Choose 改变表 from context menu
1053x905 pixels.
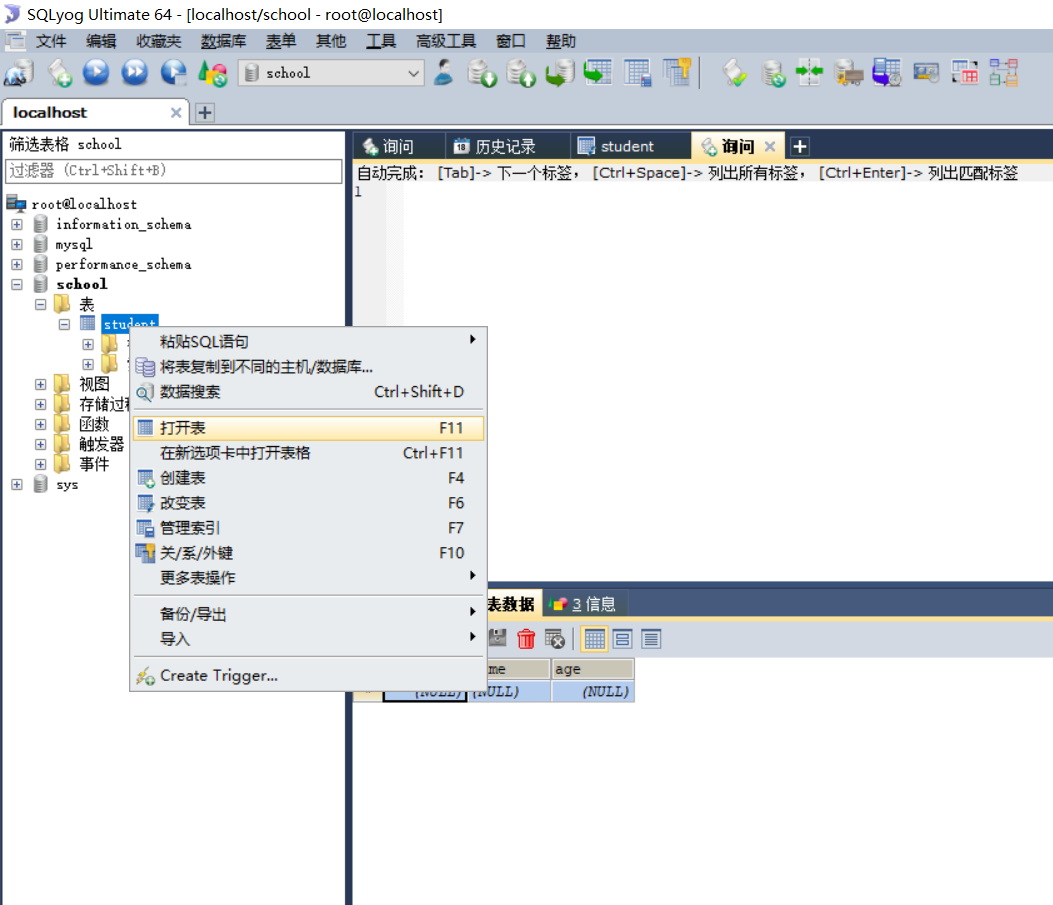pyautogui.click(x=308, y=503)
